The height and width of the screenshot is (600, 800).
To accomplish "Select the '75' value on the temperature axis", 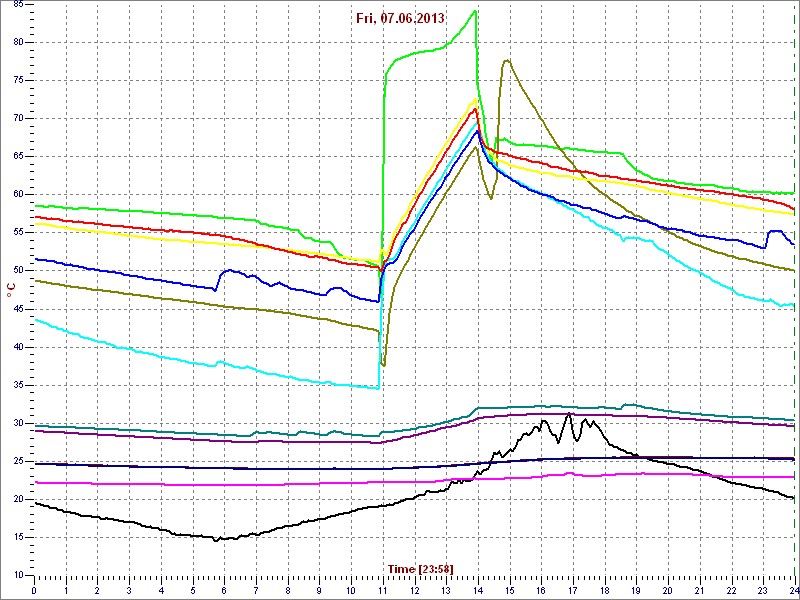I will pyautogui.click(x=16, y=81).
